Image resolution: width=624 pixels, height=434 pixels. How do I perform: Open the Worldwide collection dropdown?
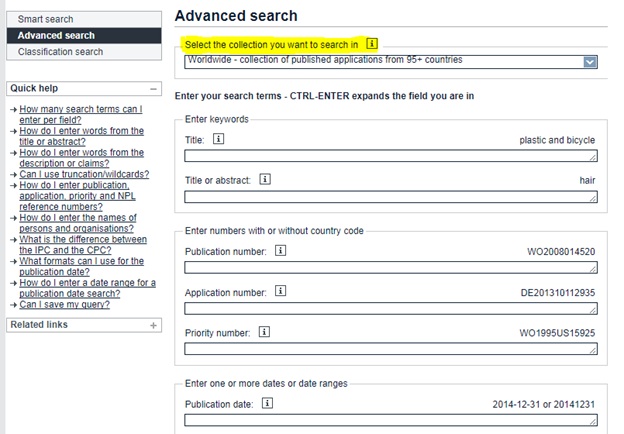coord(391,62)
